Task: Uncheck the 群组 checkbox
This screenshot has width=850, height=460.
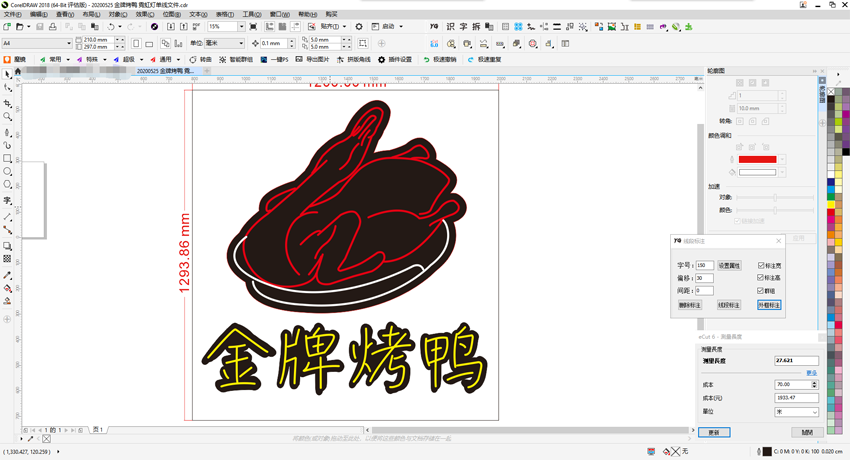Action: coord(761,291)
